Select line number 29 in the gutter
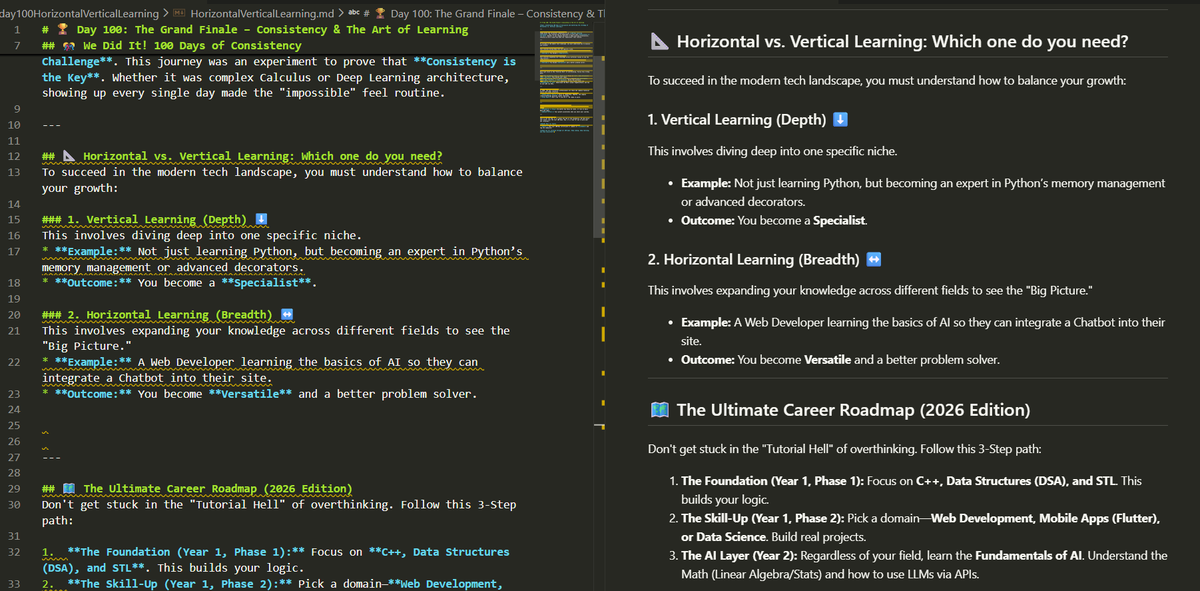The width and height of the screenshot is (1200, 591). coord(14,488)
